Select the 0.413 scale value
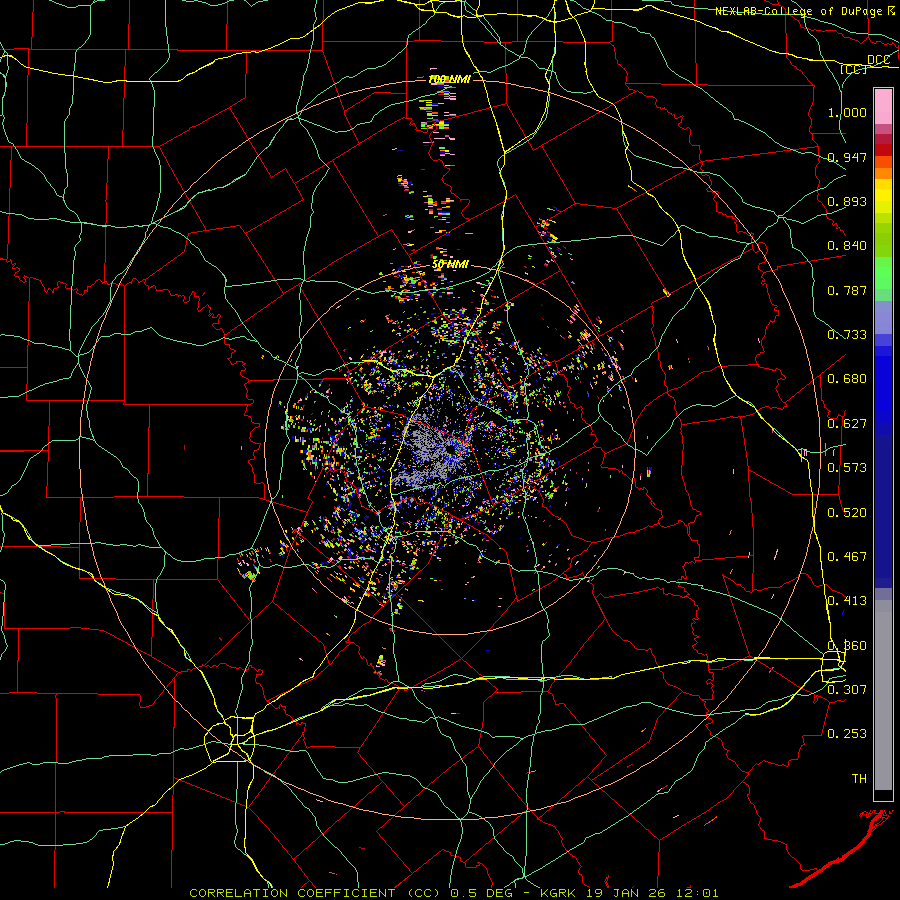The image size is (900, 900). 847,601
